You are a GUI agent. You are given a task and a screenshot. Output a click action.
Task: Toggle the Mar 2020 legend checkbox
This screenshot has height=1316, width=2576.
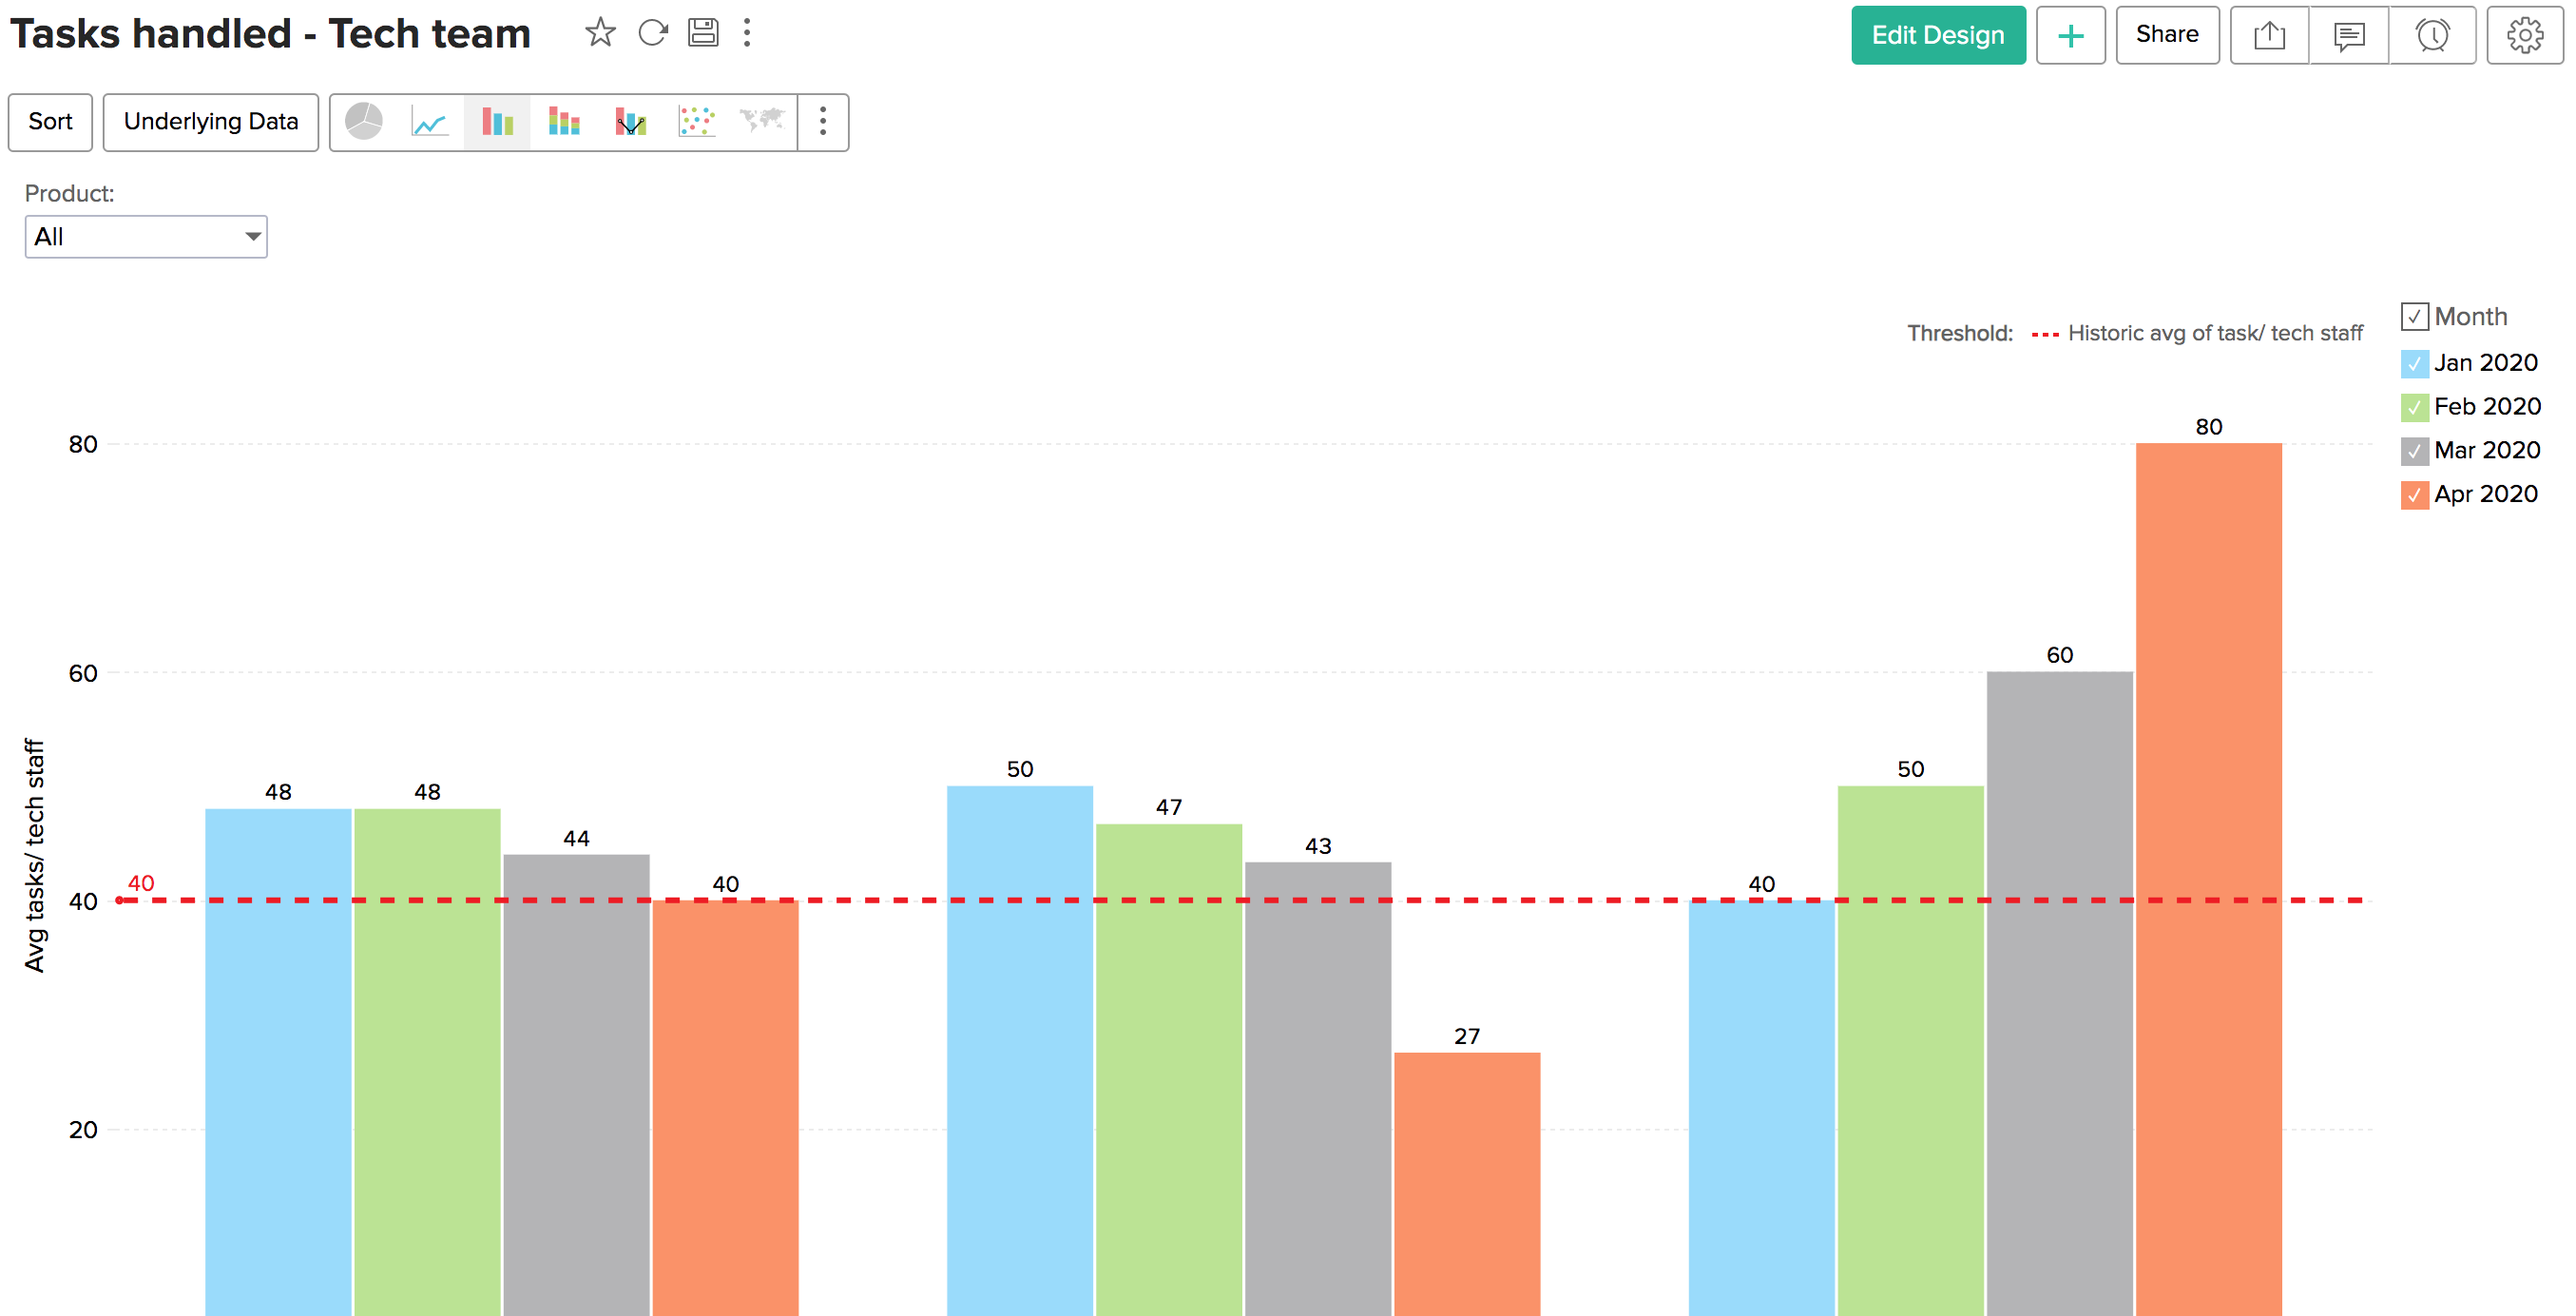2414,451
